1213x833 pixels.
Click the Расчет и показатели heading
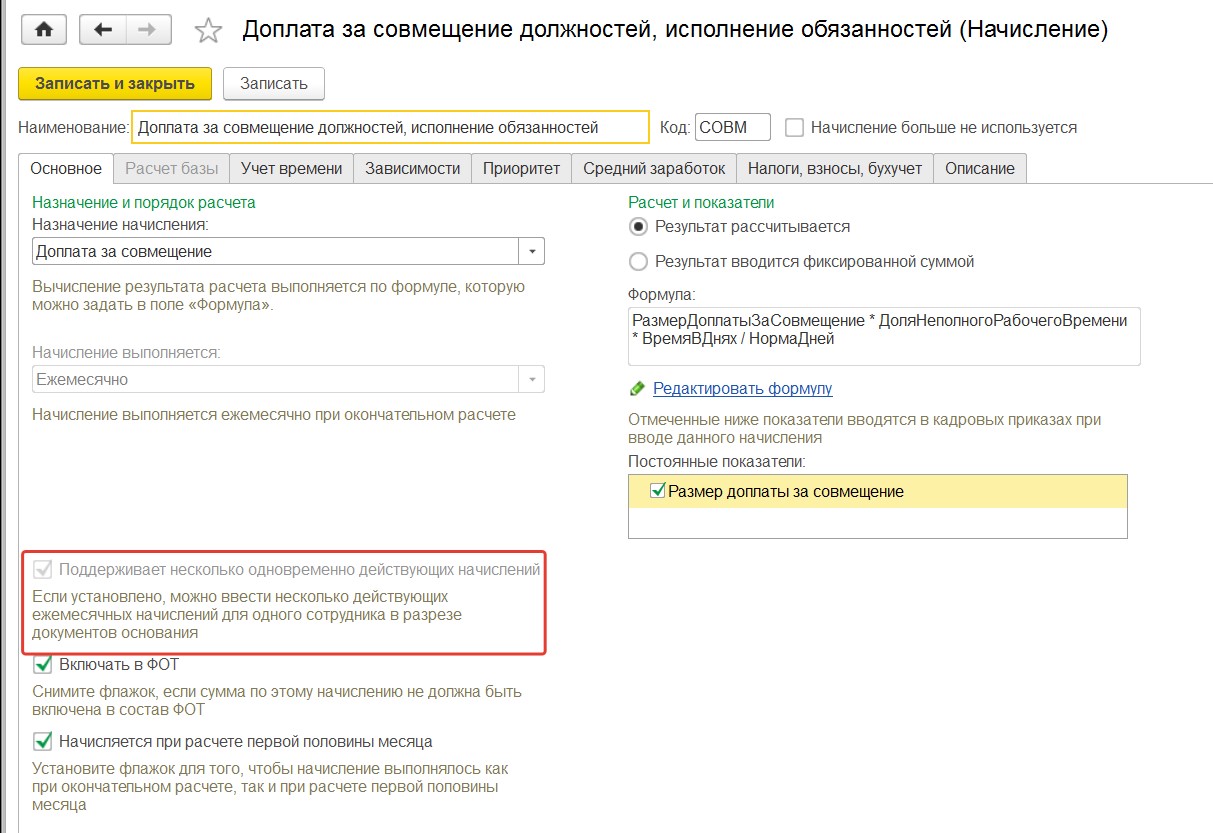pyautogui.click(x=701, y=202)
